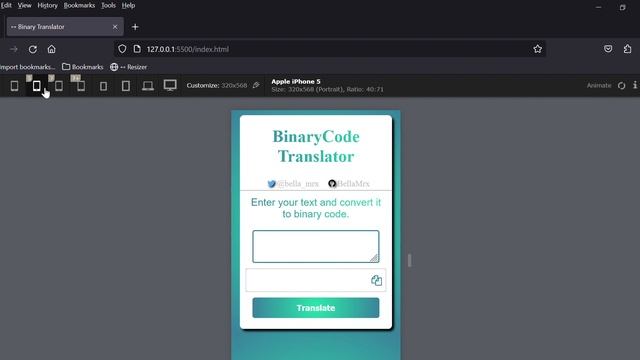Open the View menu
640x360 pixels.
(x=24, y=5)
